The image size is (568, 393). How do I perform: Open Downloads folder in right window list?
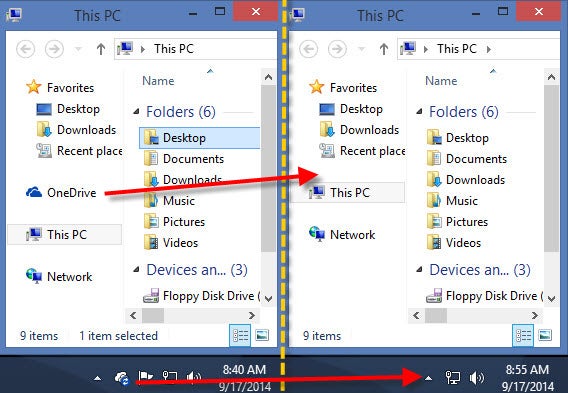coord(466,180)
